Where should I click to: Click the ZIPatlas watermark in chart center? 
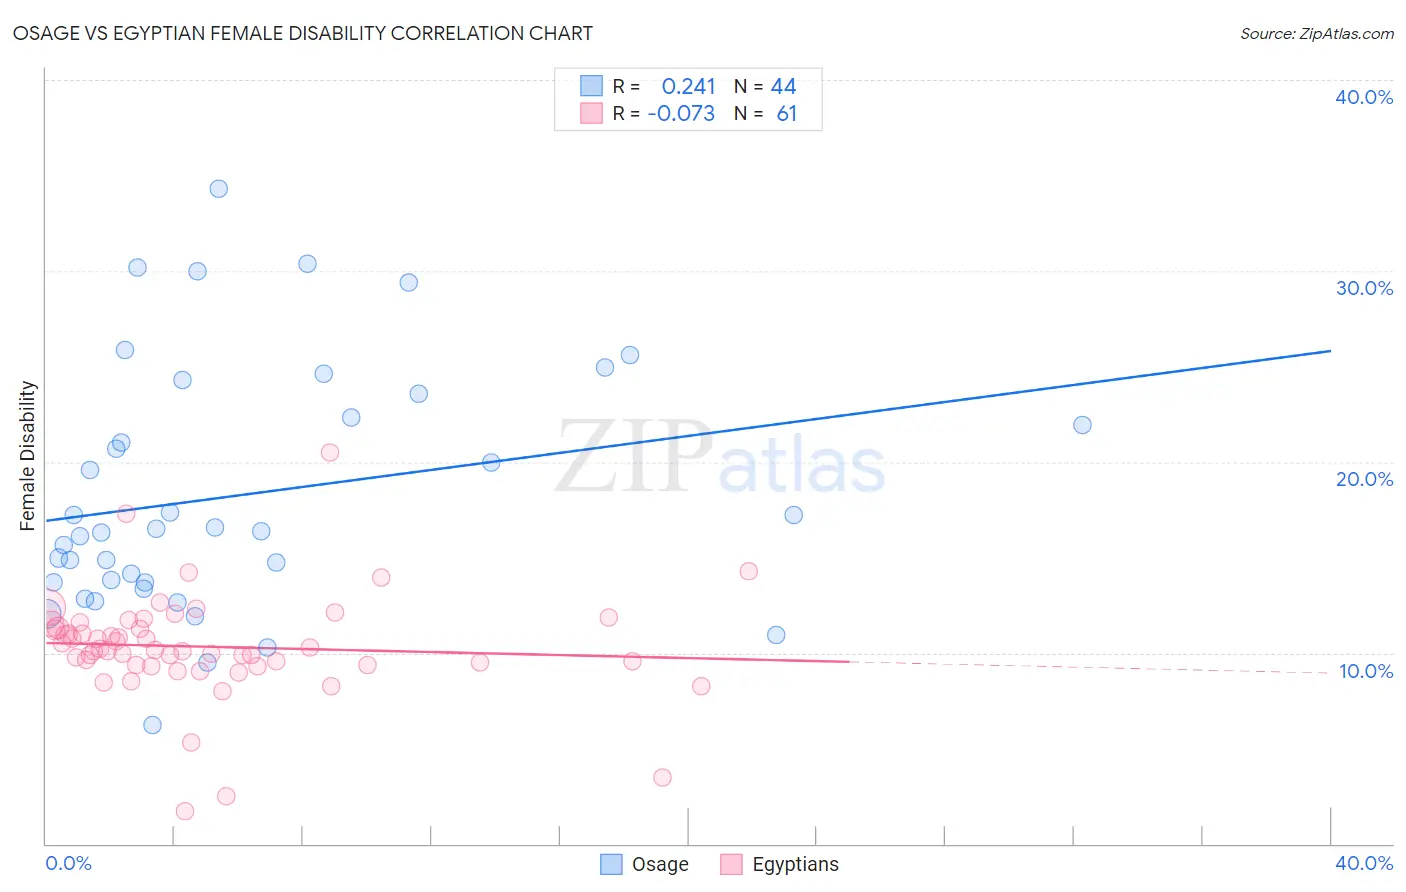(720, 458)
